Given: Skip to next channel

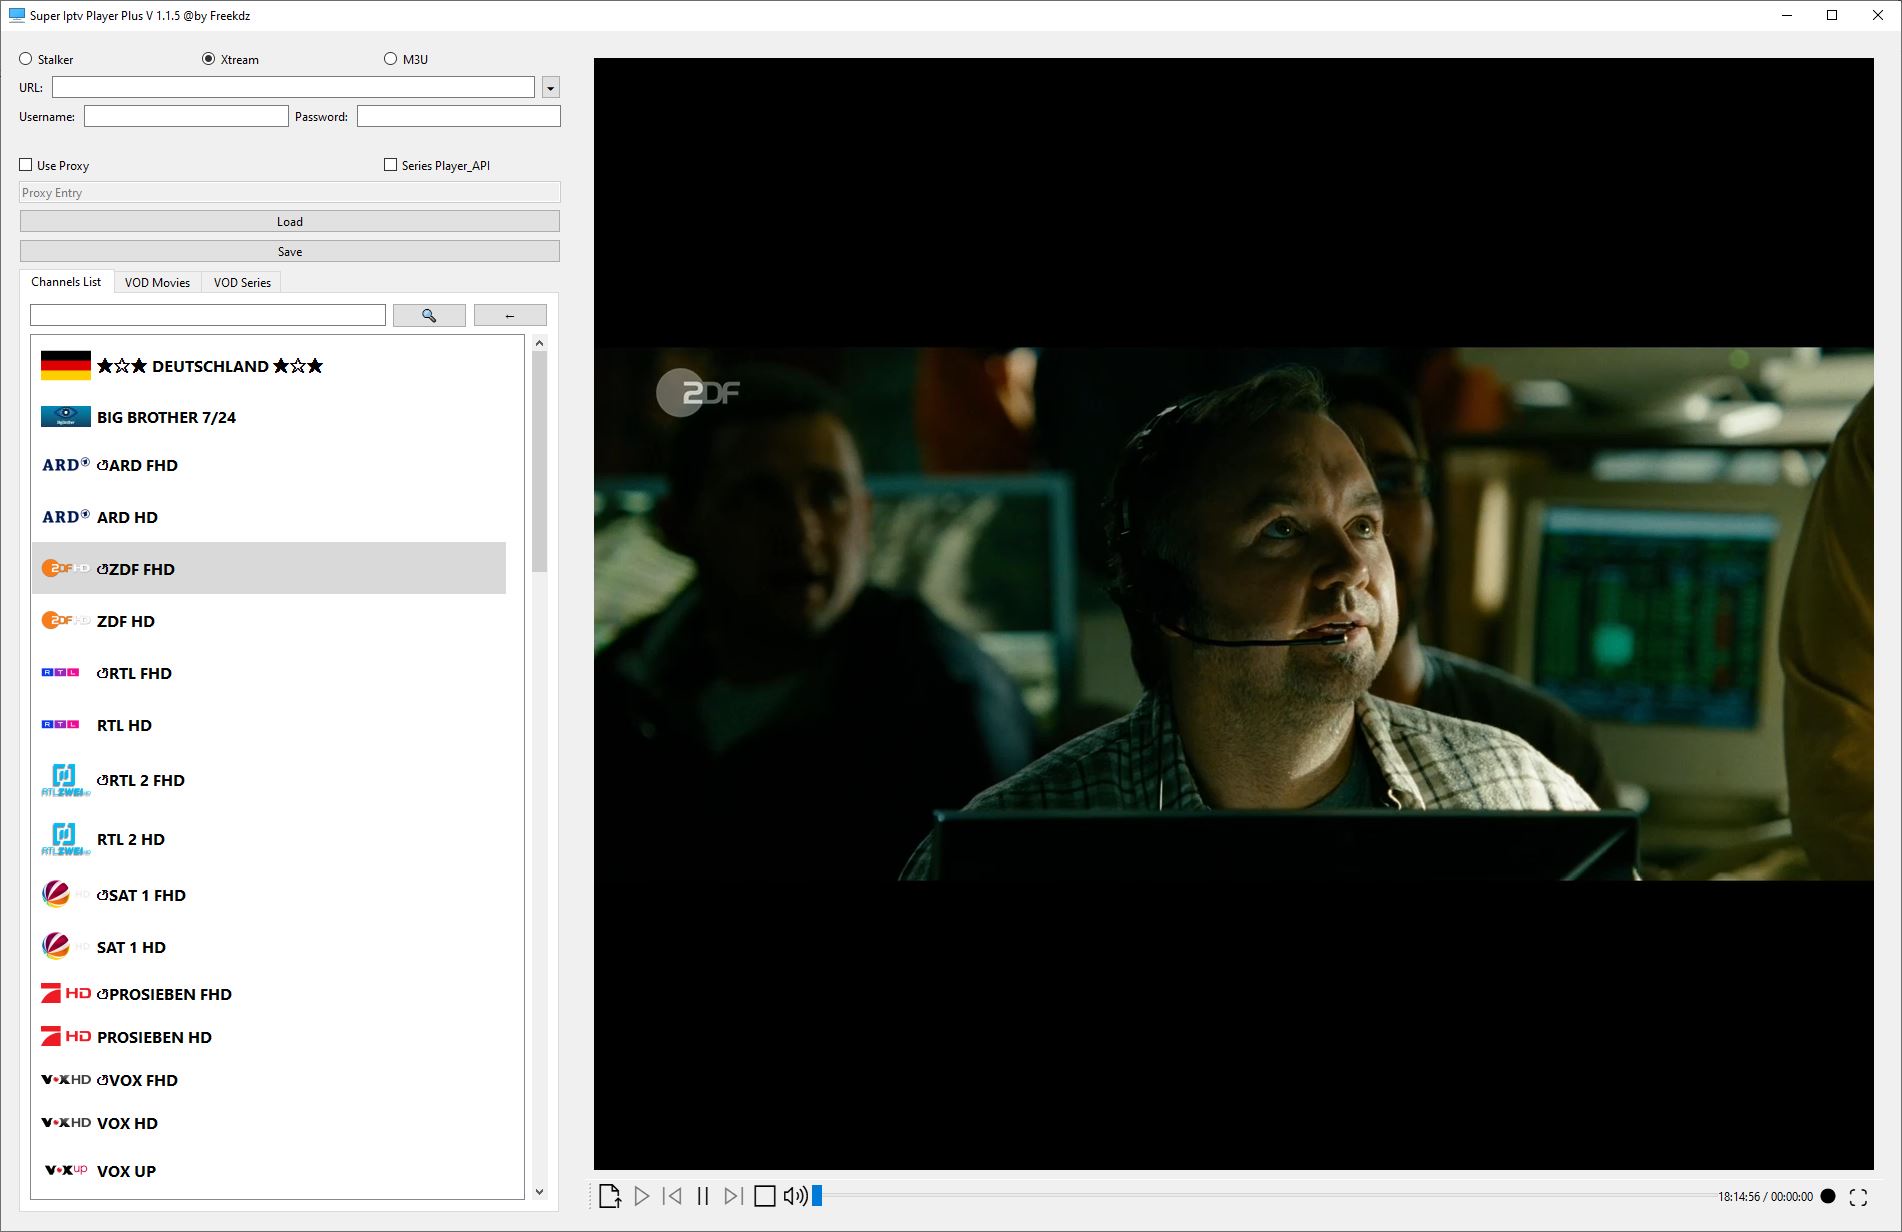Looking at the screenshot, I should (733, 1196).
